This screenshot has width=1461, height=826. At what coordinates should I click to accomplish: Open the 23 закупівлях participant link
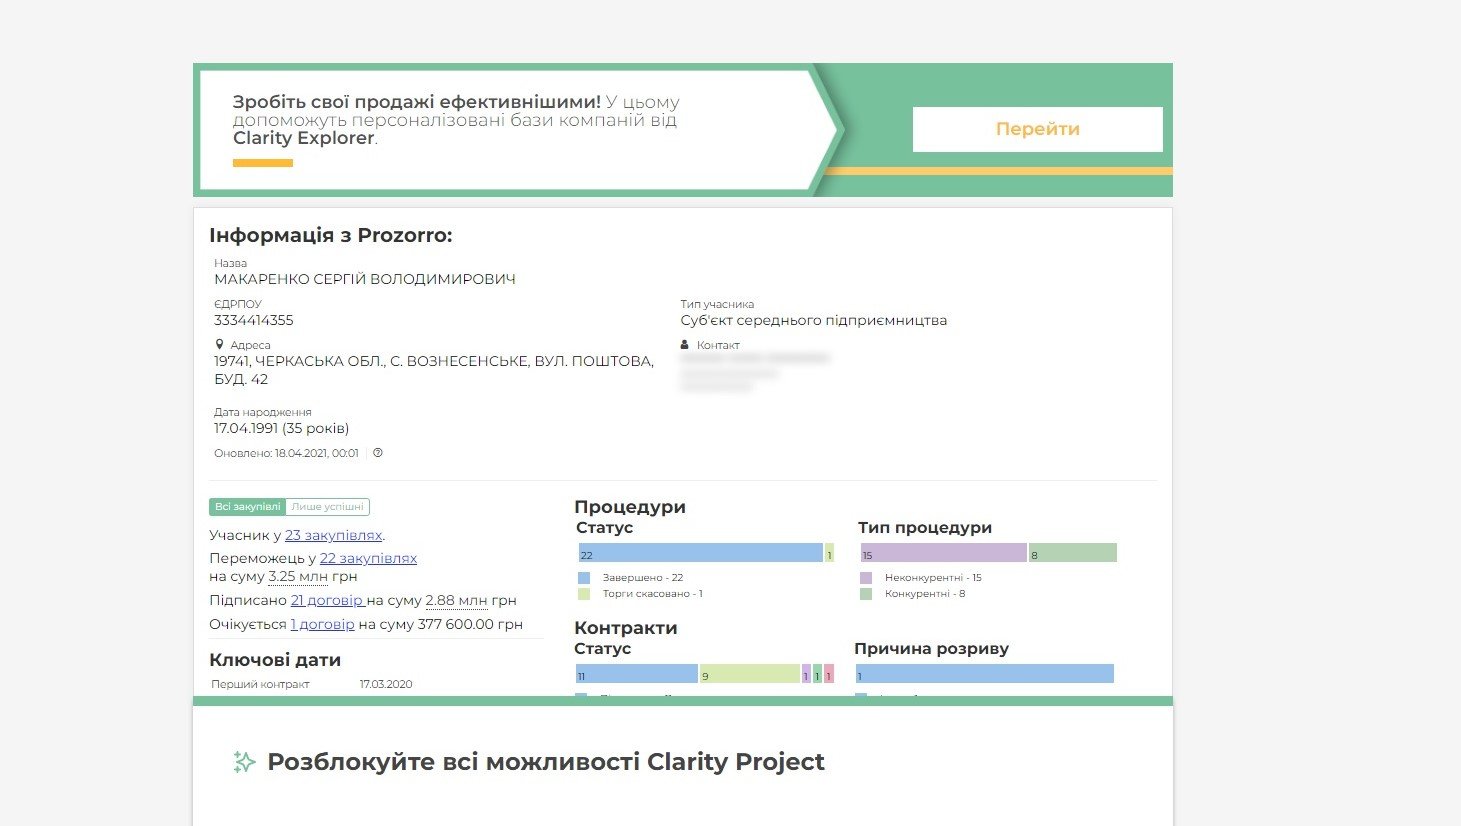click(333, 535)
